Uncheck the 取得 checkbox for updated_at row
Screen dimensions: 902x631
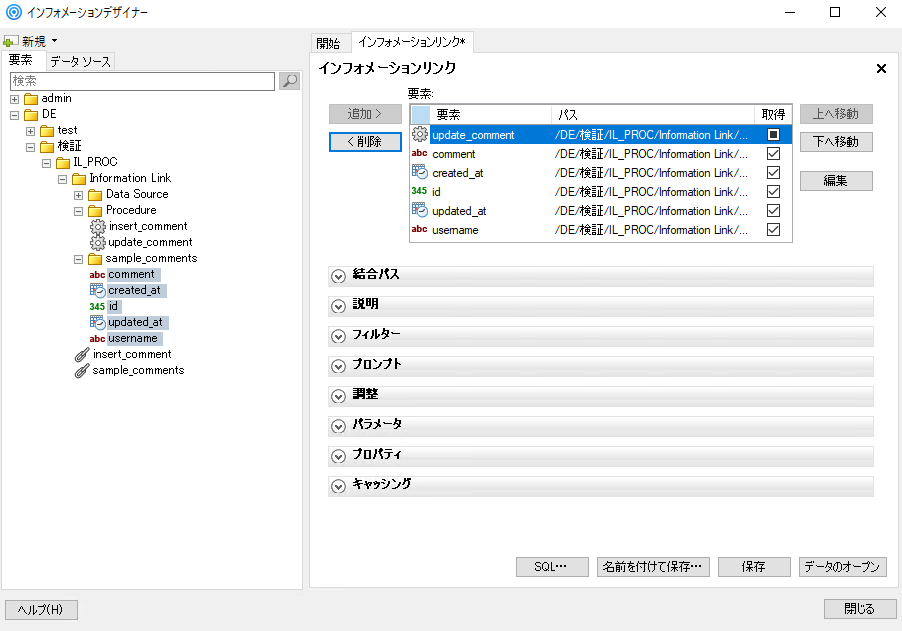click(773, 211)
